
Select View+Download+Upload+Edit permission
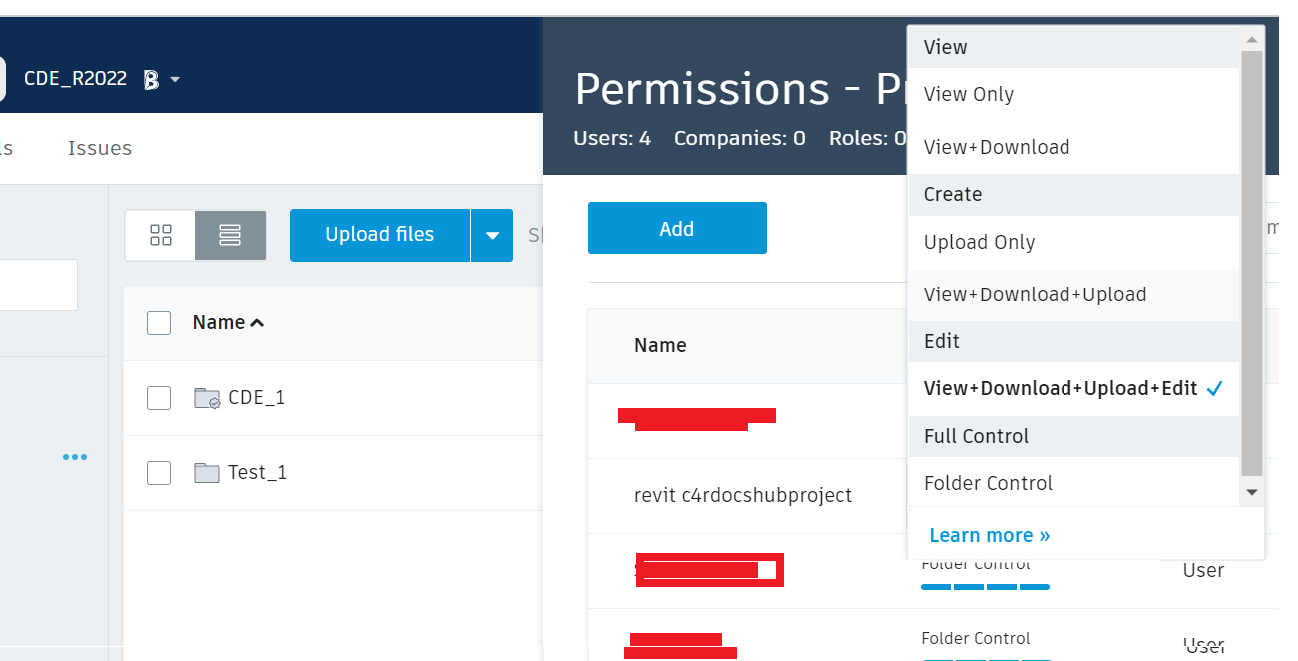pos(1073,388)
